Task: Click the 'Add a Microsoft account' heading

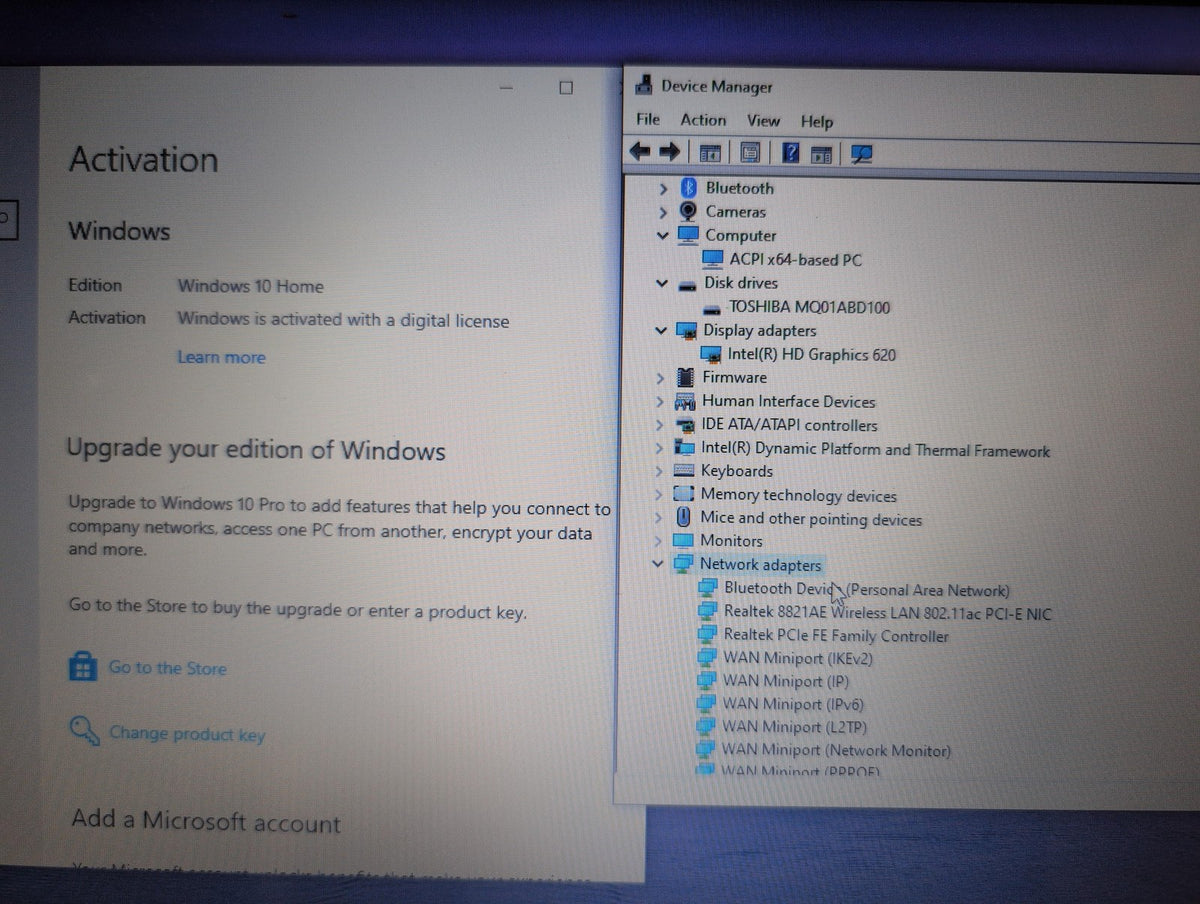Action: click(x=206, y=822)
